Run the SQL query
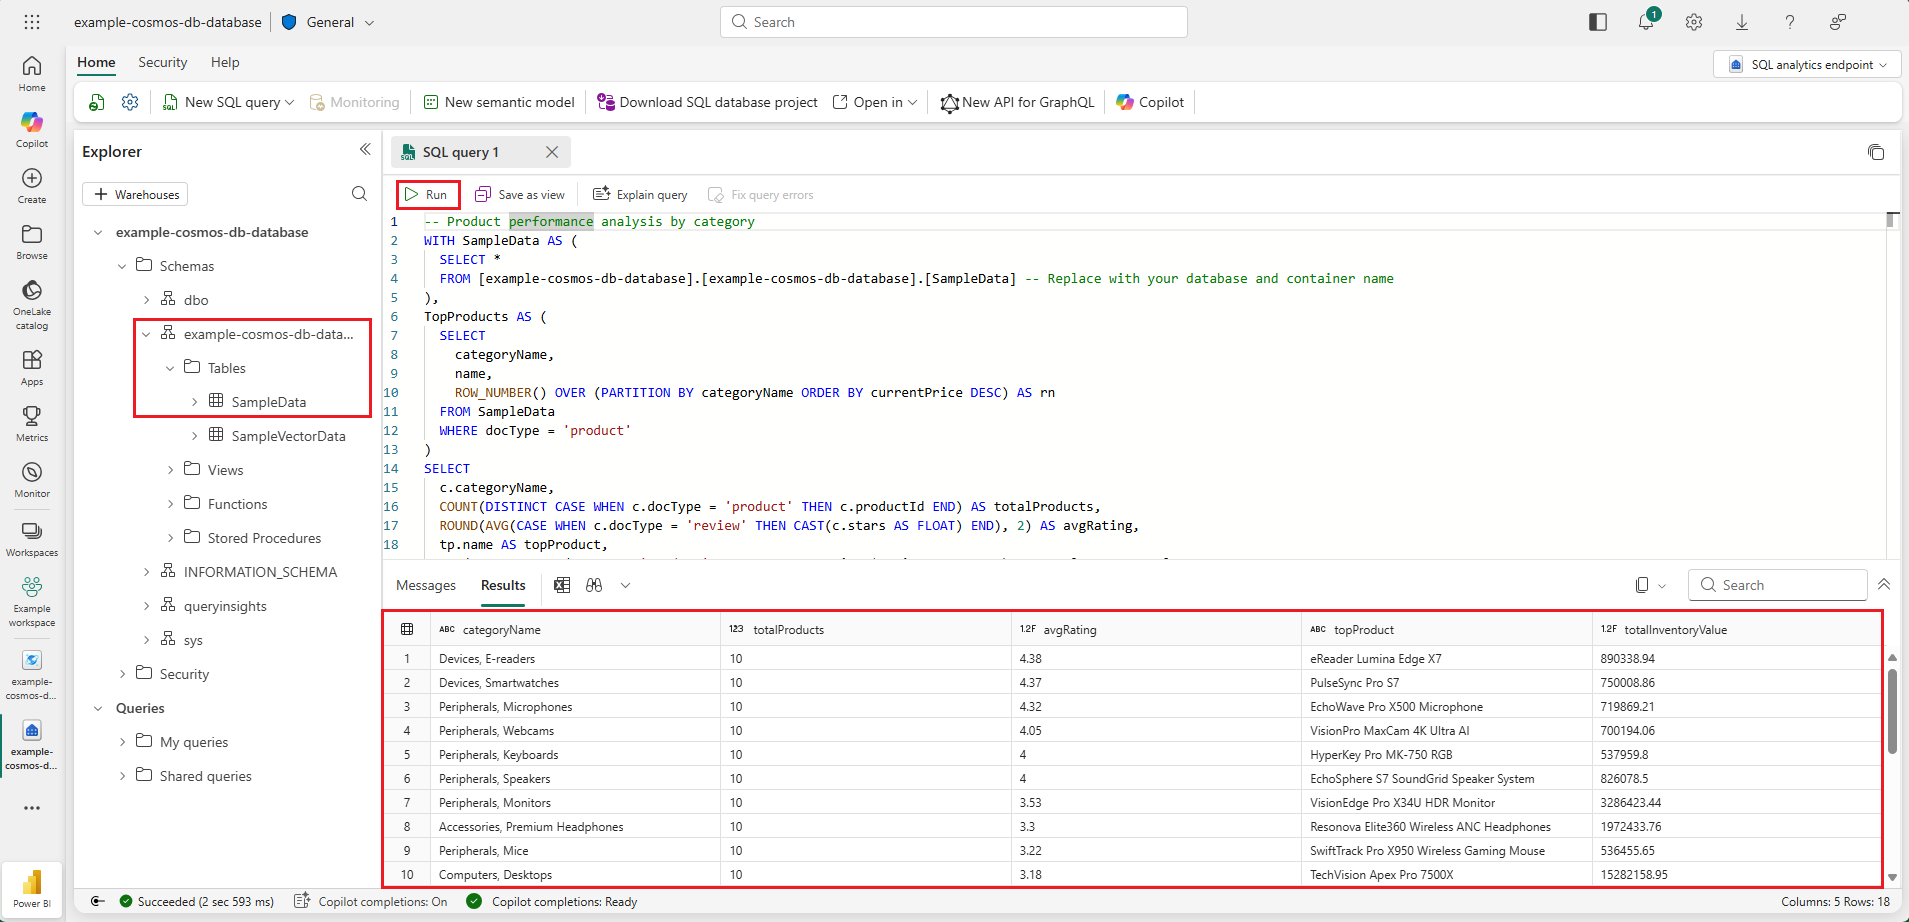This screenshot has height=922, width=1909. click(427, 195)
